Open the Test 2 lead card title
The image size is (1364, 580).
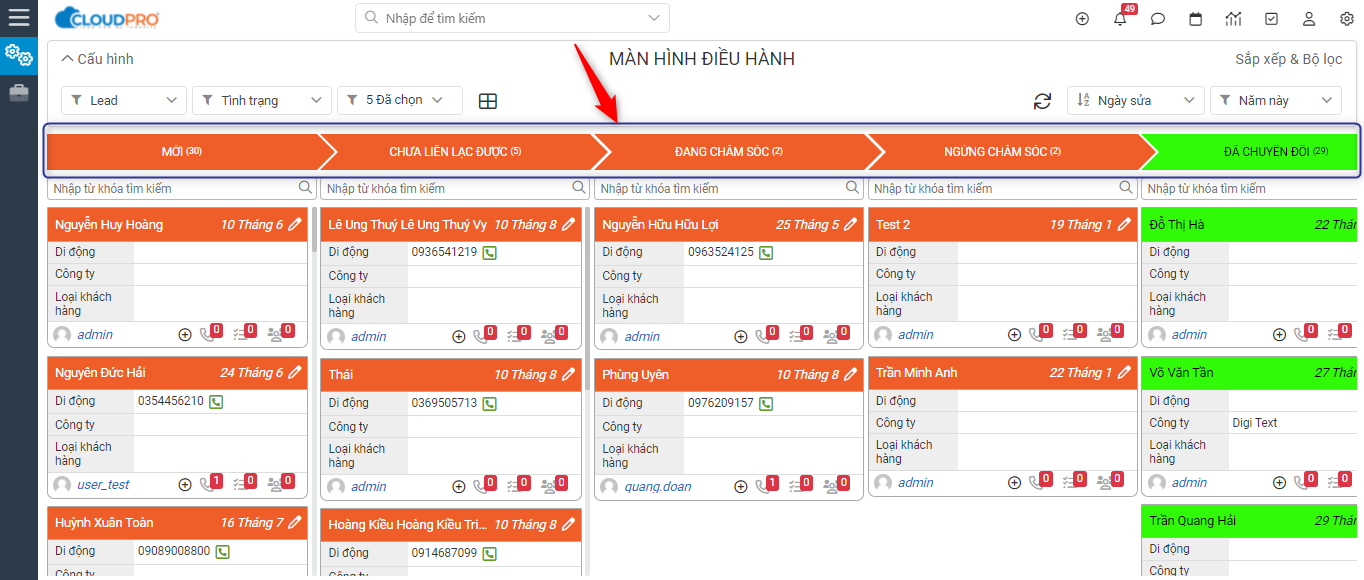(893, 225)
